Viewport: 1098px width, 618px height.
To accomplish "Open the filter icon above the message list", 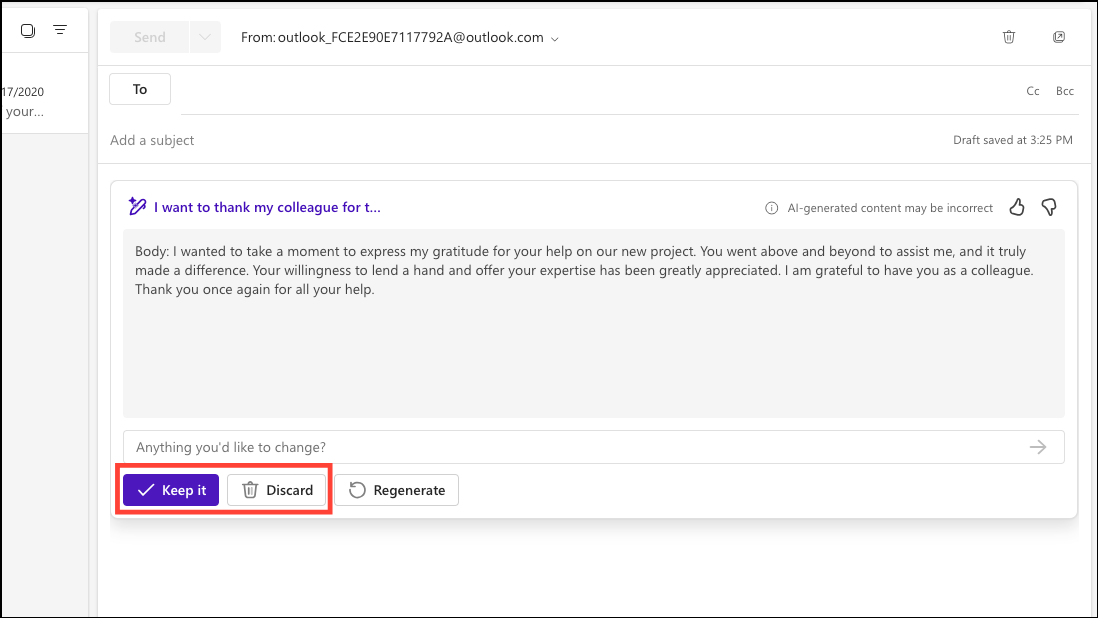I will tap(60, 29).
